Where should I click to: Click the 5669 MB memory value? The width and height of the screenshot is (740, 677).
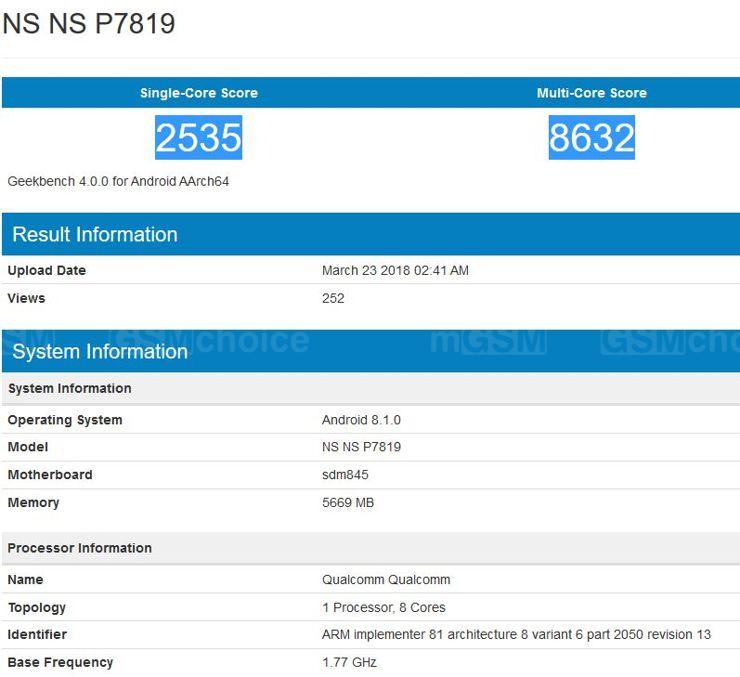coord(348,503)
